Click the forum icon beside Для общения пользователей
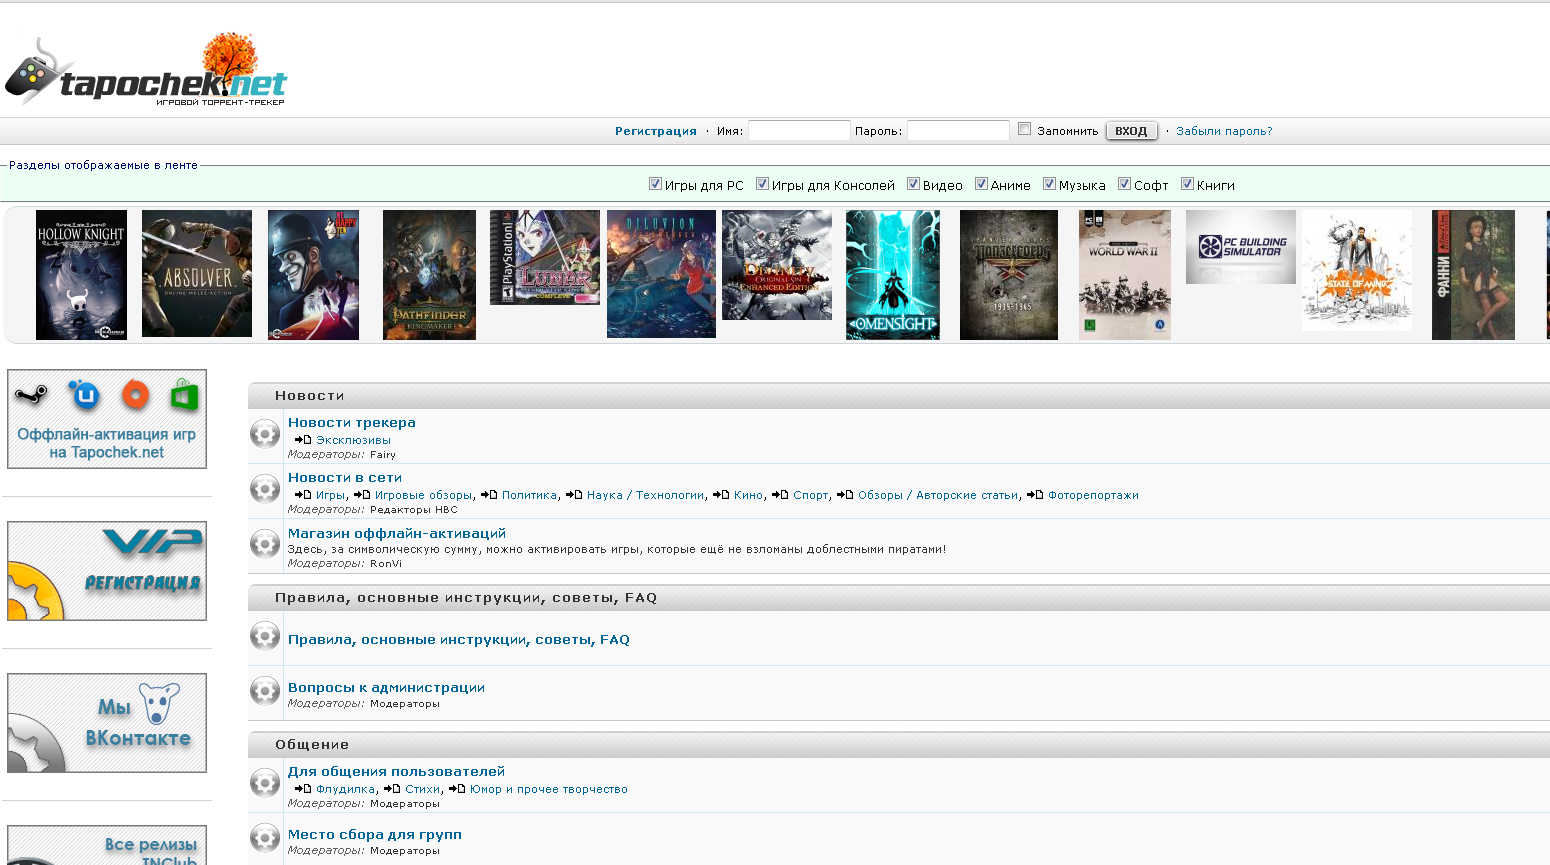1550x865 pixels. 265,782
